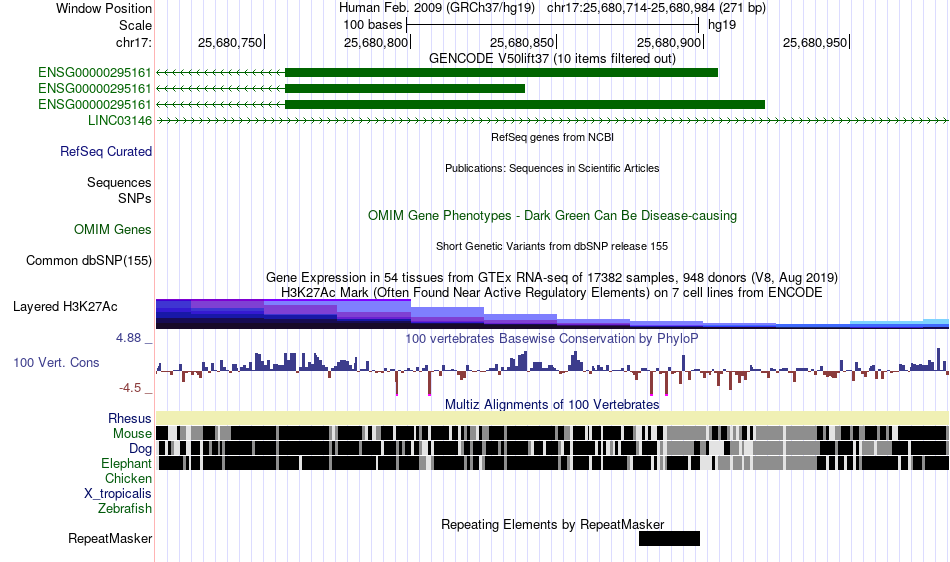Click Publications: Sequences in Scientific Articles title
This screenshot has width=950, height=562.
tap(553, 168)
